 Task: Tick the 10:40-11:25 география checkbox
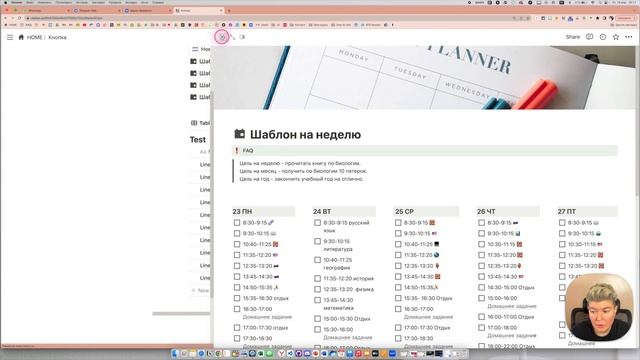coord(318,260)
